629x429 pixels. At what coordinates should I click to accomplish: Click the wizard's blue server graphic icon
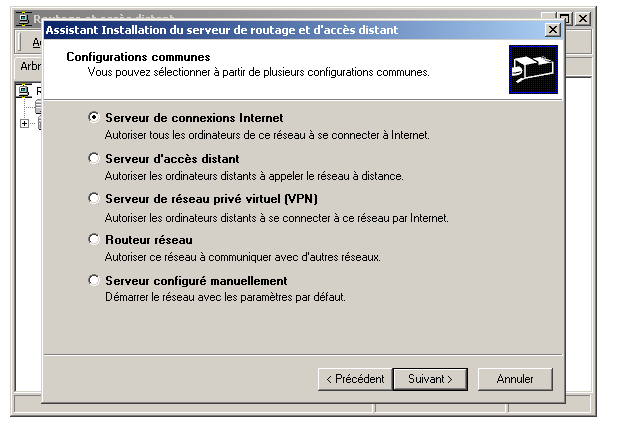click(533, 69)
